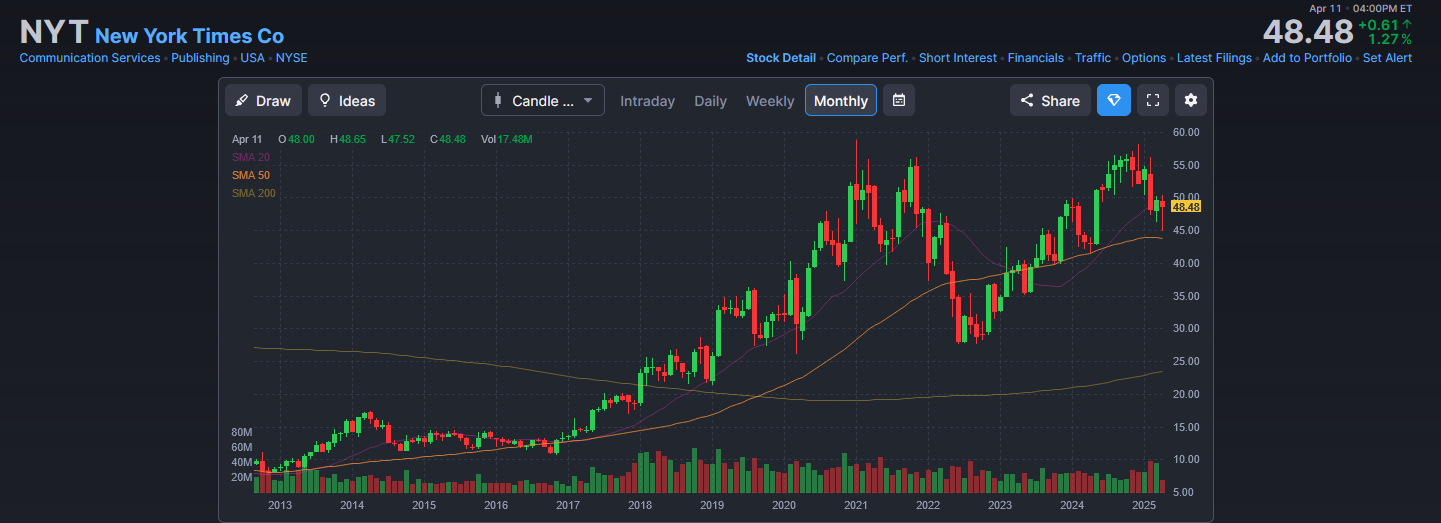1441x523 pixels.
Task: Switch to the Weekly timeframe
Action: coord(769,101)
